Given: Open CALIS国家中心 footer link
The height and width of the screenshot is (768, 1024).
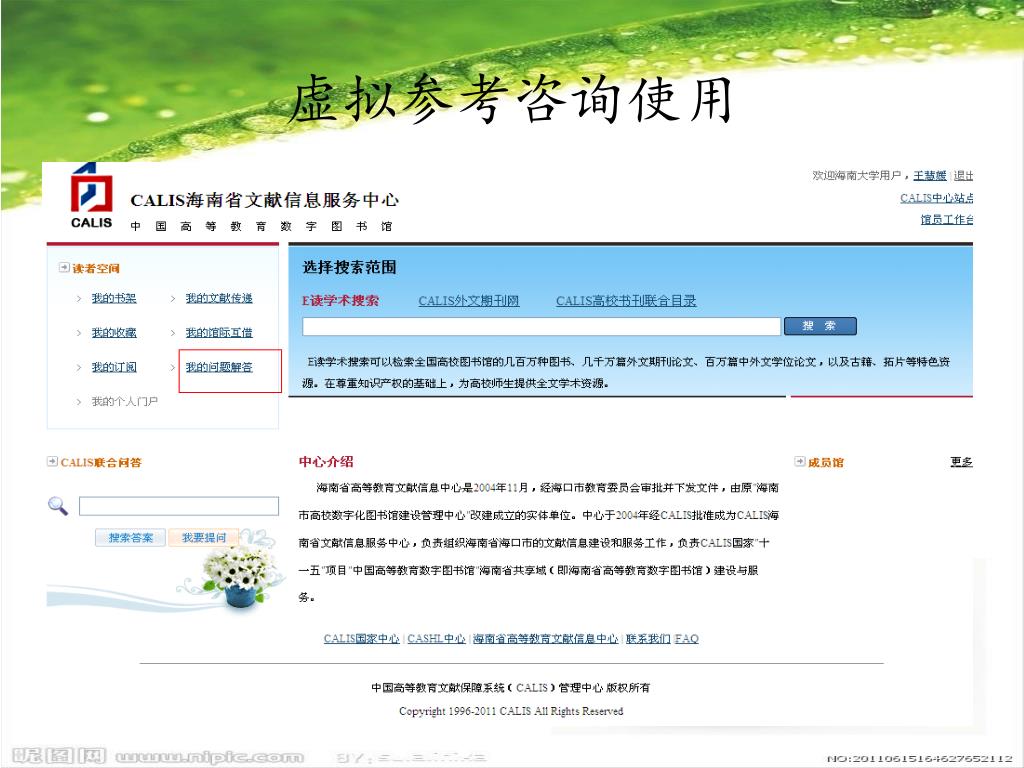Looking at the screenshot, I should 361,639.
